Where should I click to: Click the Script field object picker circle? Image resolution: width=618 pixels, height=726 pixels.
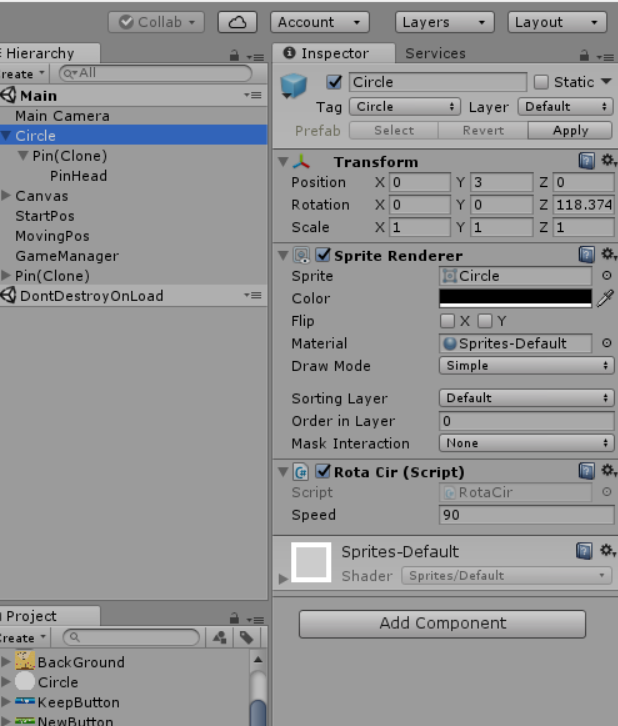(x=606, y=492)
